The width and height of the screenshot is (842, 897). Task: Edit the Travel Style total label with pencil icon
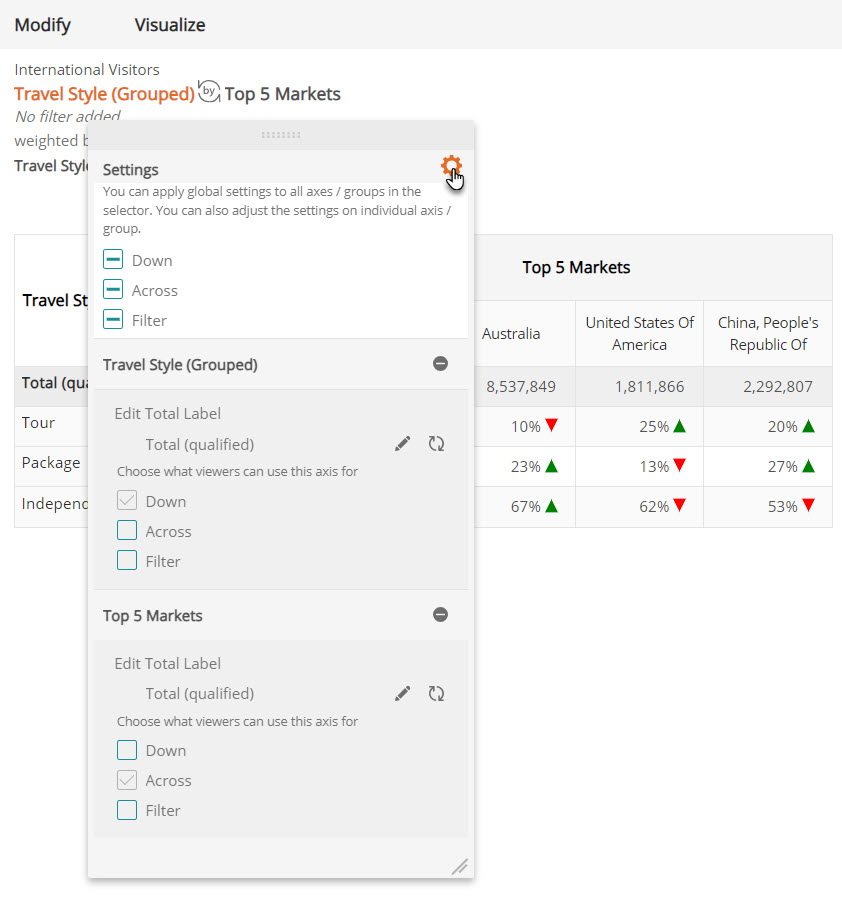coord(403,443)
